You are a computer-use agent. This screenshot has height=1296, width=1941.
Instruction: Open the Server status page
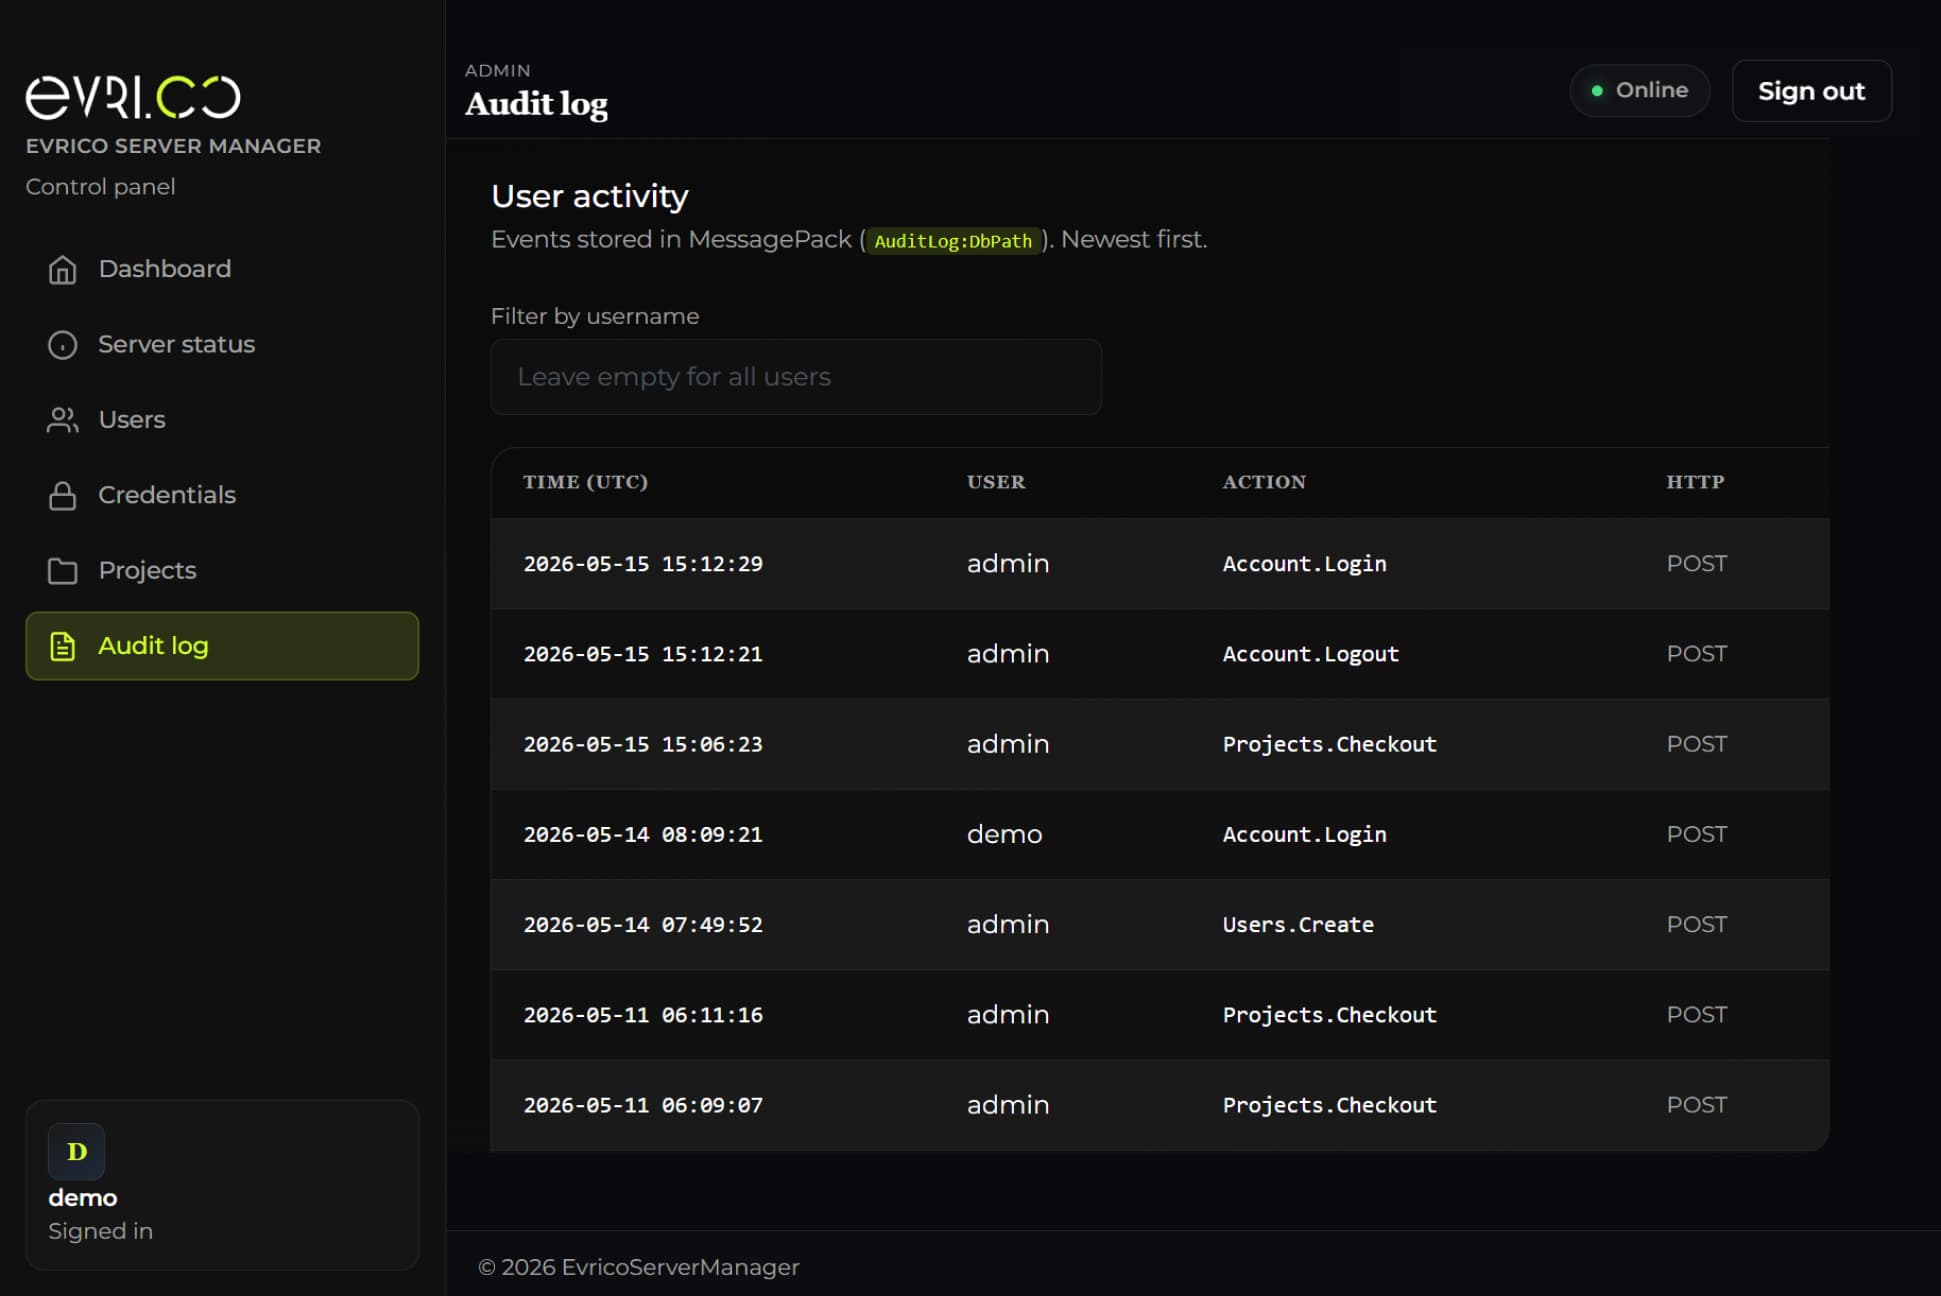pyautogui.click(x=222, y=345)
